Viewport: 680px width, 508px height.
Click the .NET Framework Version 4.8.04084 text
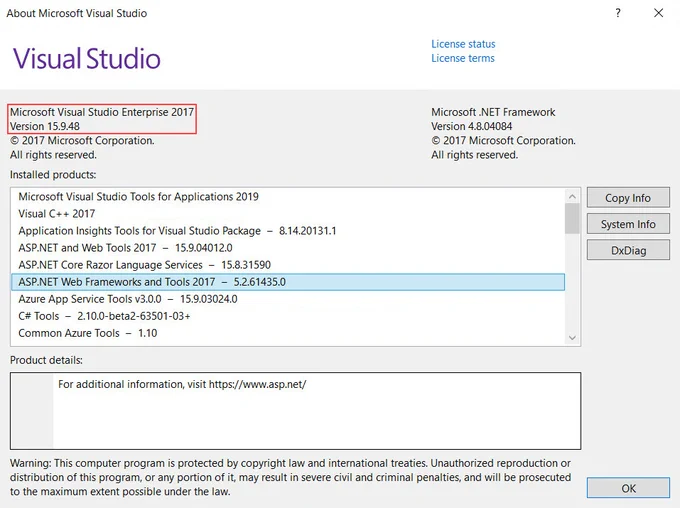tap(471, 126)
